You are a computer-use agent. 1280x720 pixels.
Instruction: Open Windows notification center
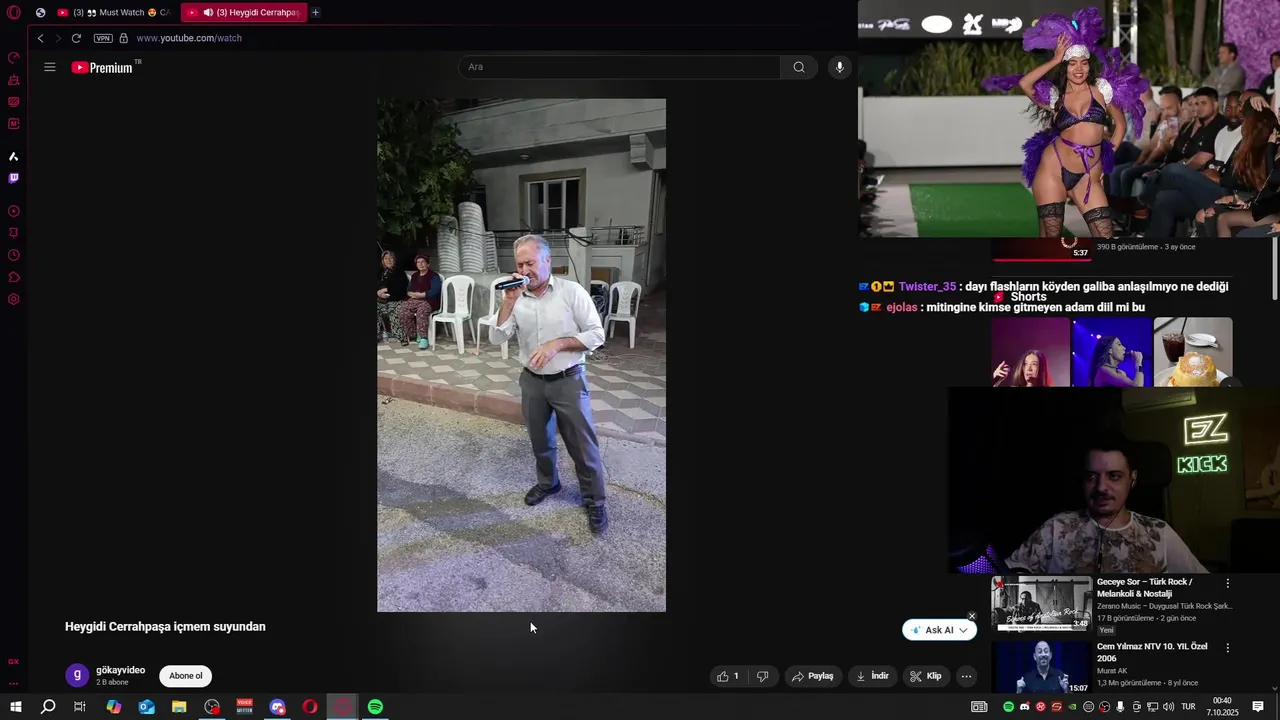[x=1258, y=707]
